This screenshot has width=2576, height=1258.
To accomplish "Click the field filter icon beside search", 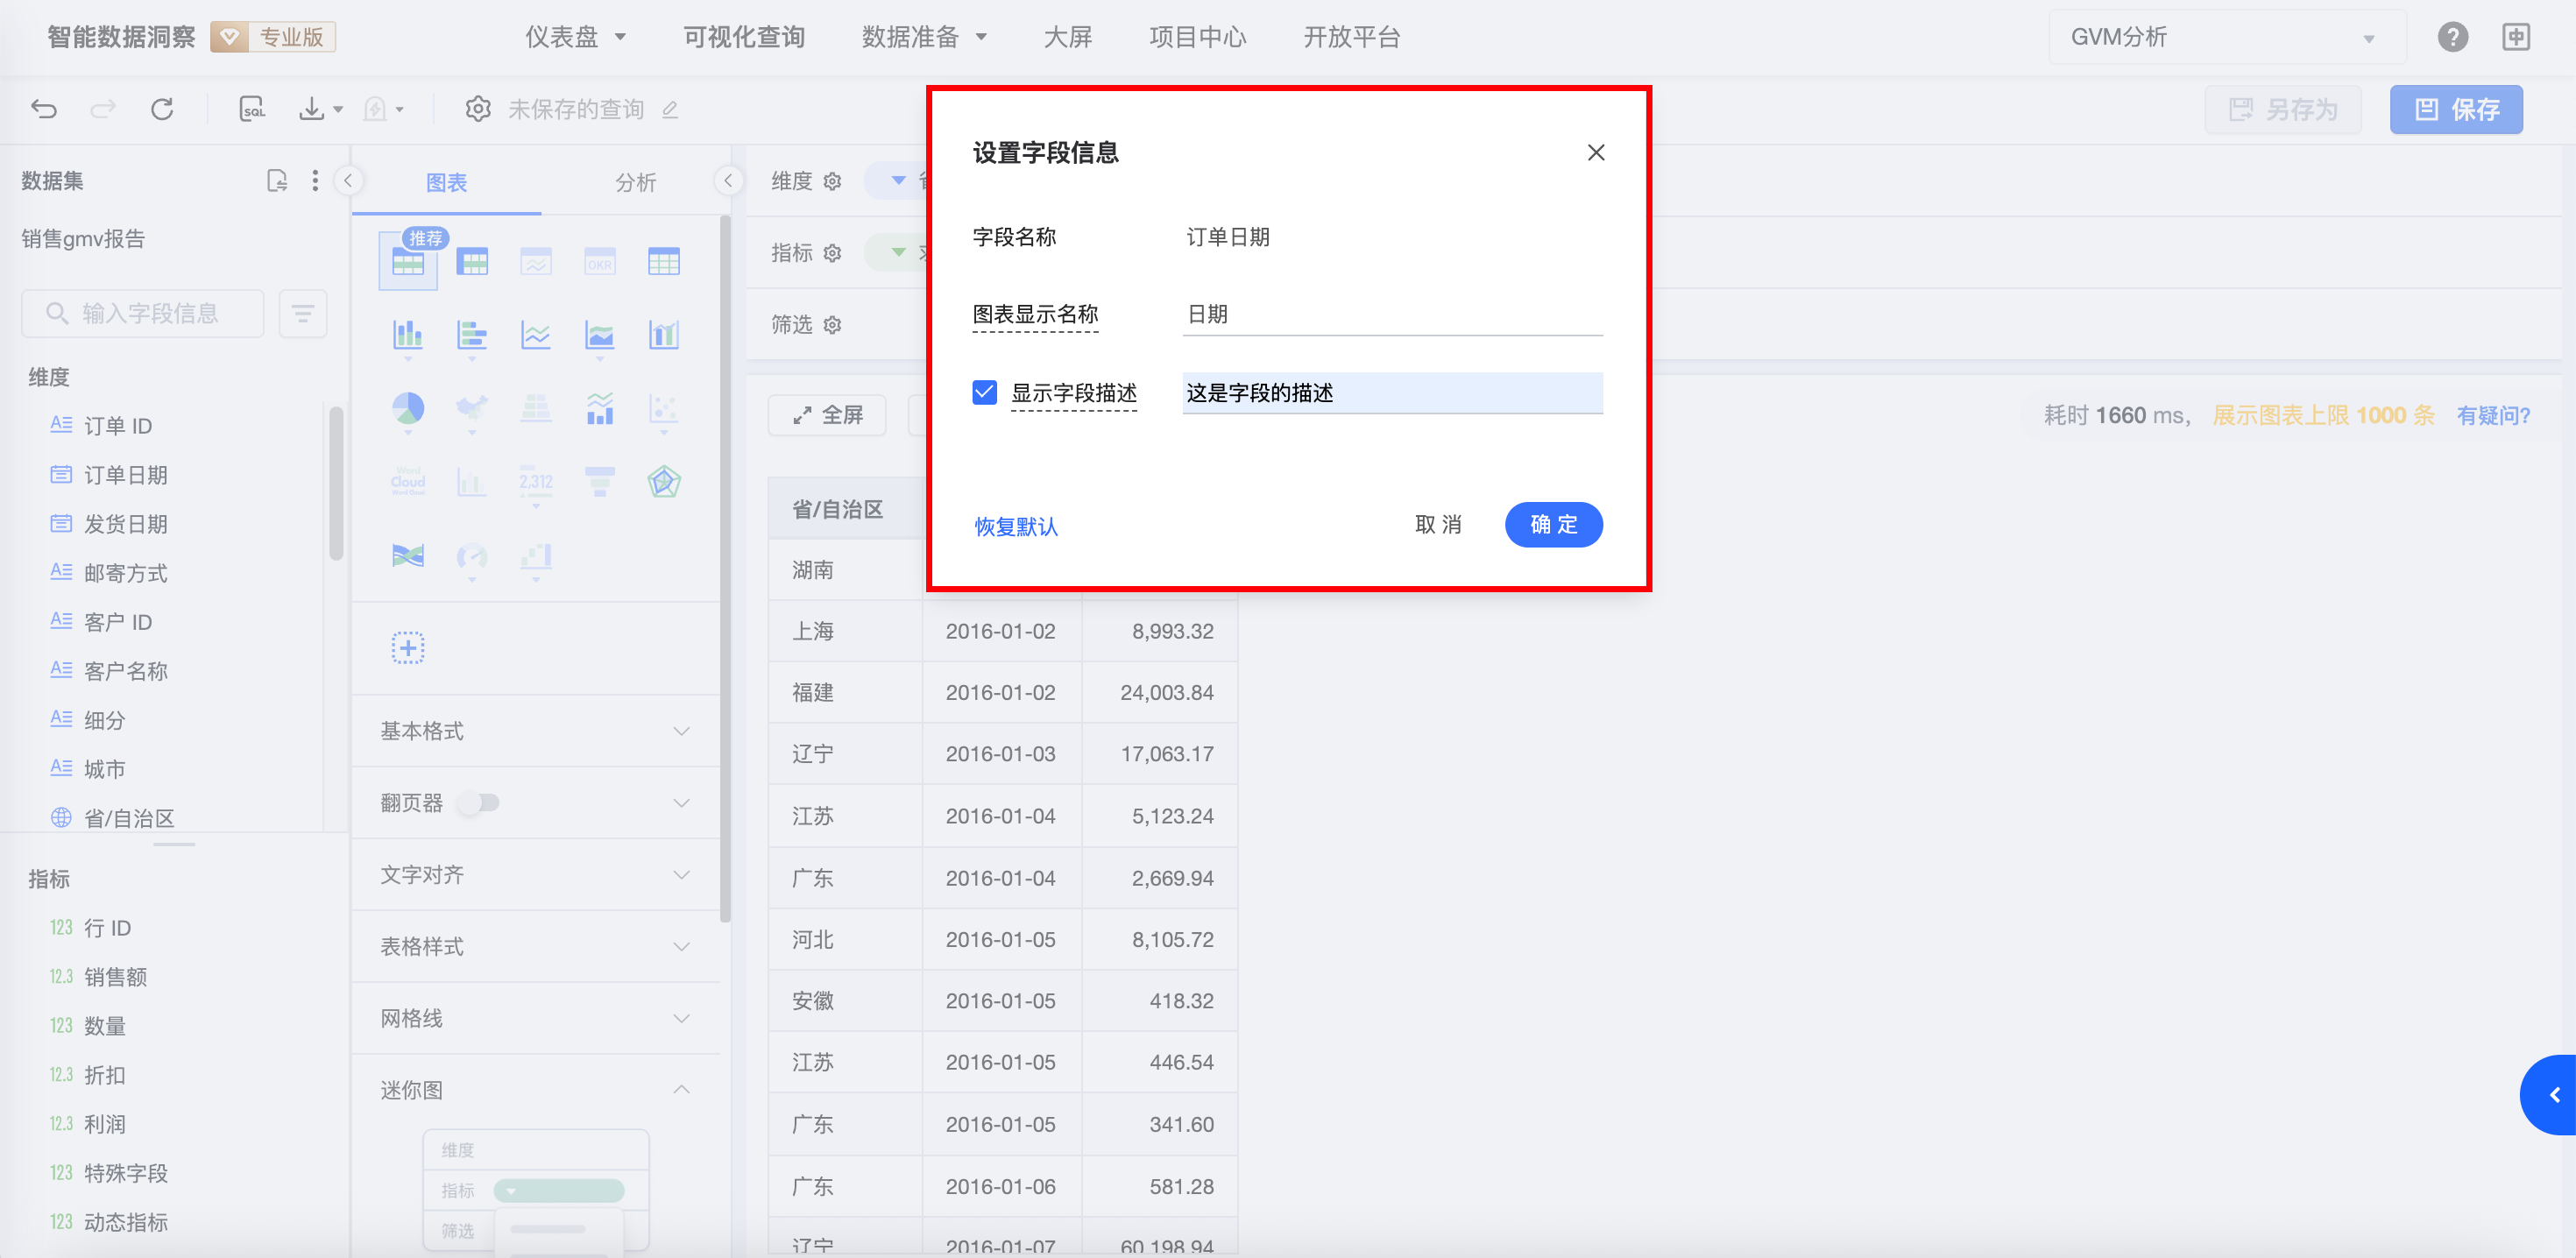I will click(x=302, y=314).
